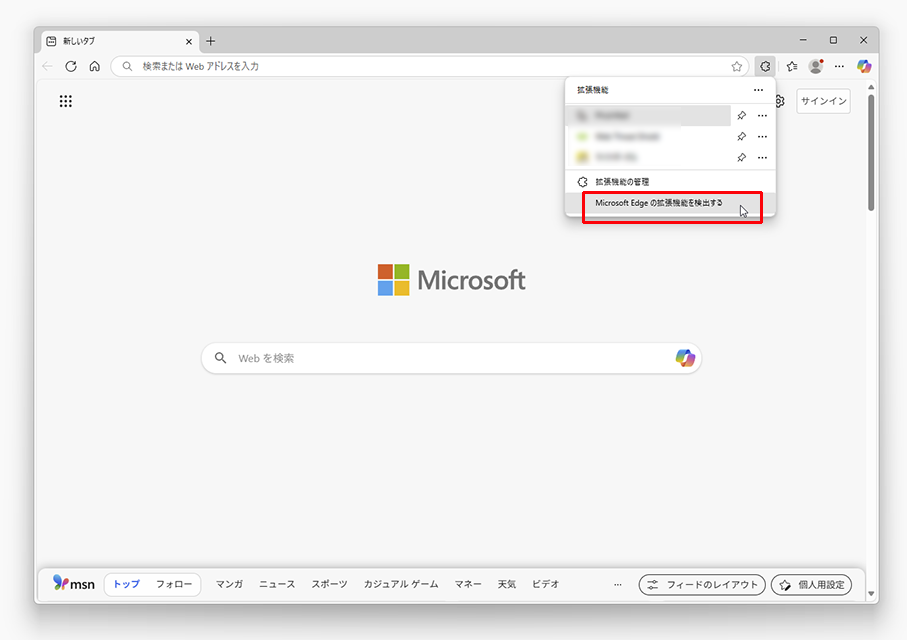Click the page vertical scrollbar thumb
Viewport: 907px width, 640px height.
871,153
